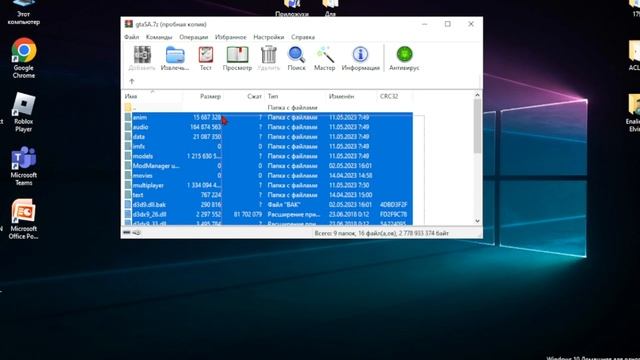Screen dimensions: 640x360
Task: Select the 'models' folder row
Action: (268, 156)
